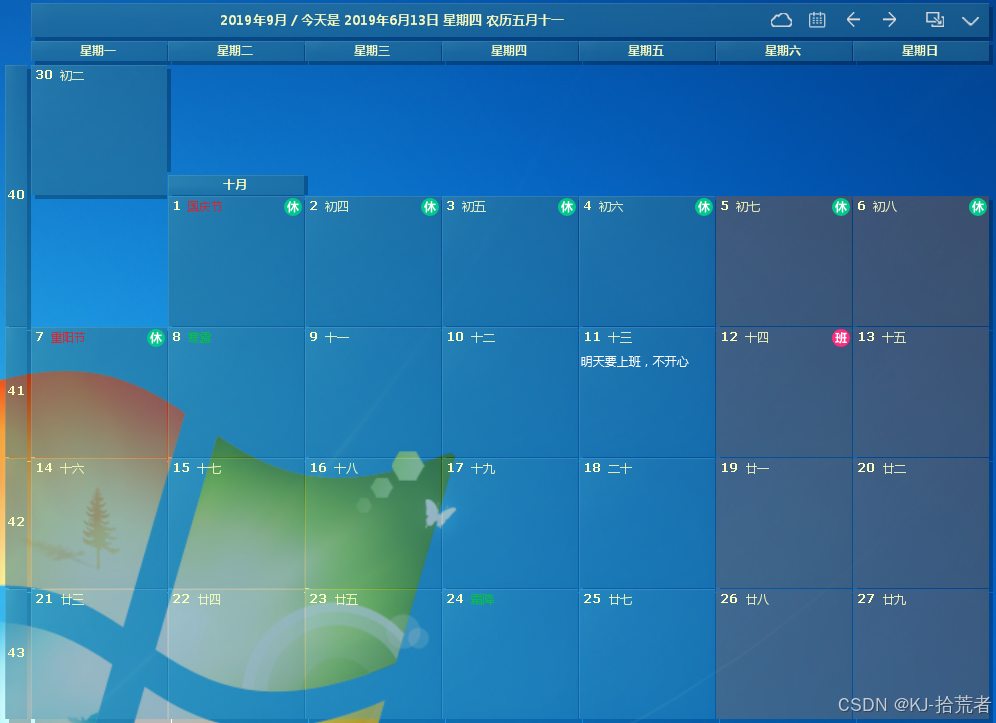Screen dimensions: 996x723
Task: Go to next month with right arrow
Action: 889,20
